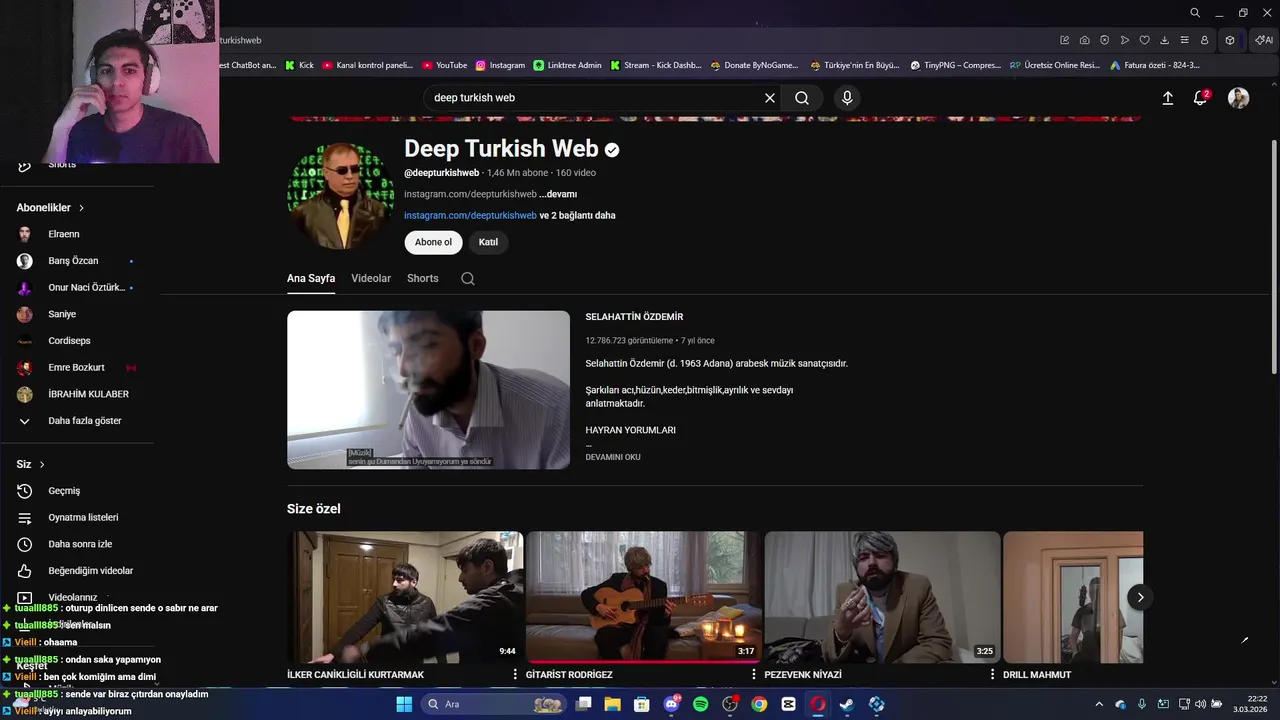Open Opera easy setup sliders icon
This screenshot has width=1280, height=720.
[1185, 40]
